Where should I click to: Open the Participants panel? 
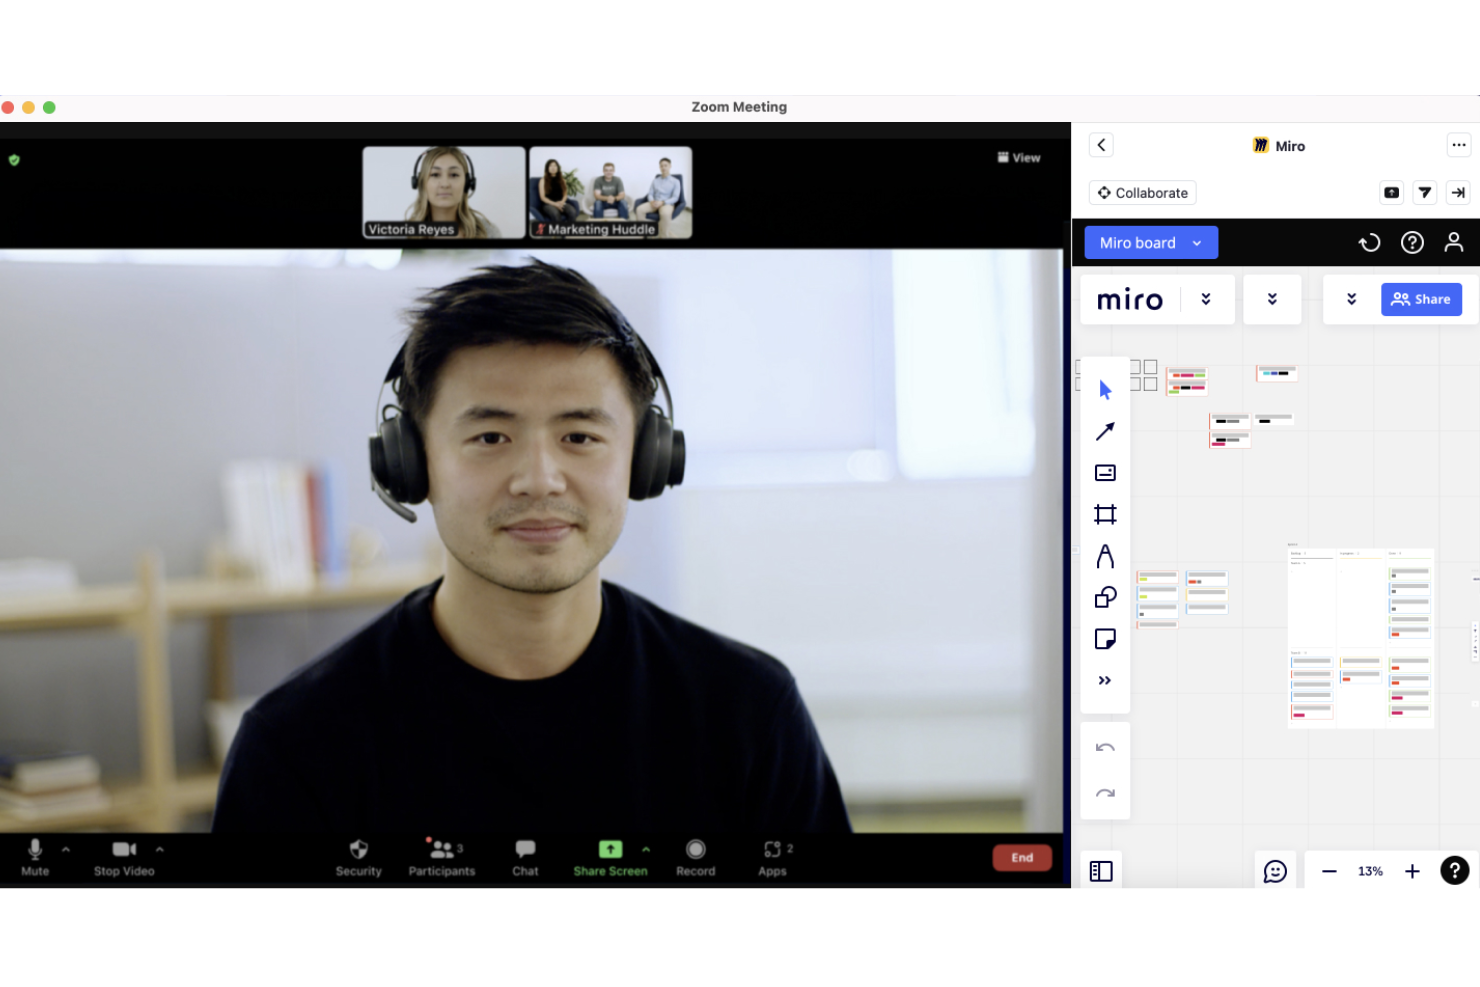(x=441, y=857)
